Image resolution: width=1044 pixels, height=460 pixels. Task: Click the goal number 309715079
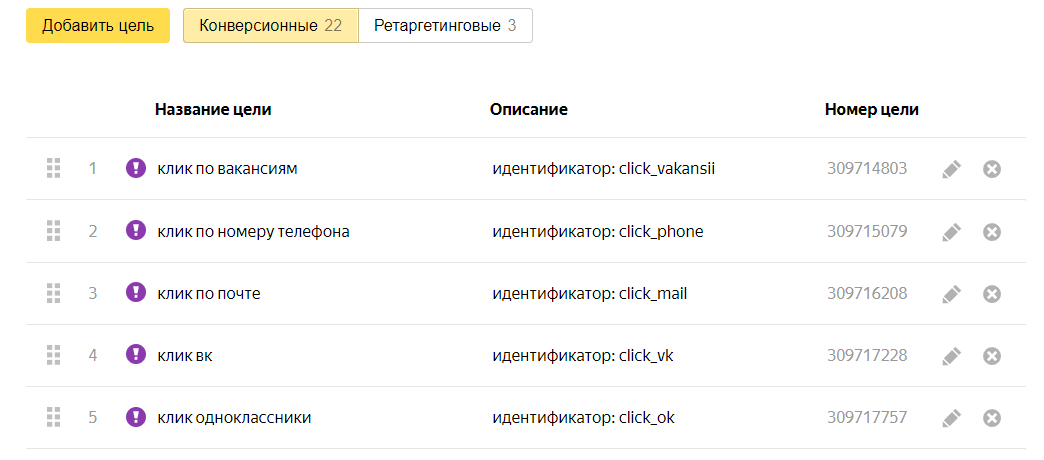click(867, 232)
